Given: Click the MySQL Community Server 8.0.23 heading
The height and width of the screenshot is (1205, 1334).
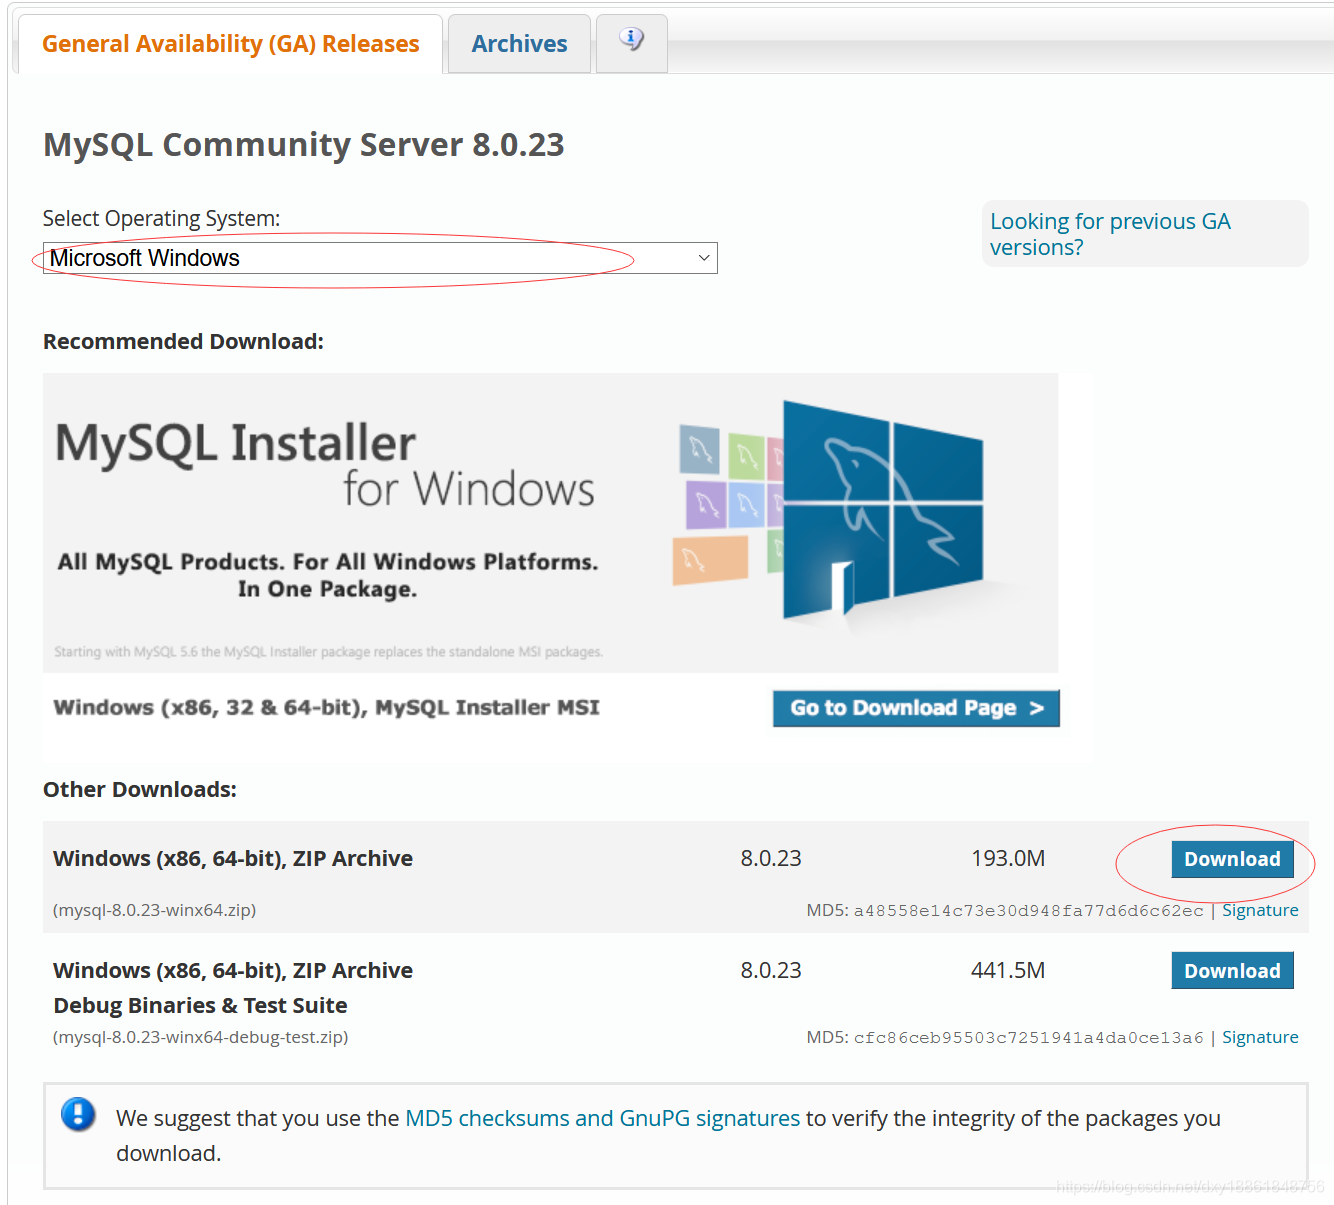Looking at the screenshot, I should point(304,145).
